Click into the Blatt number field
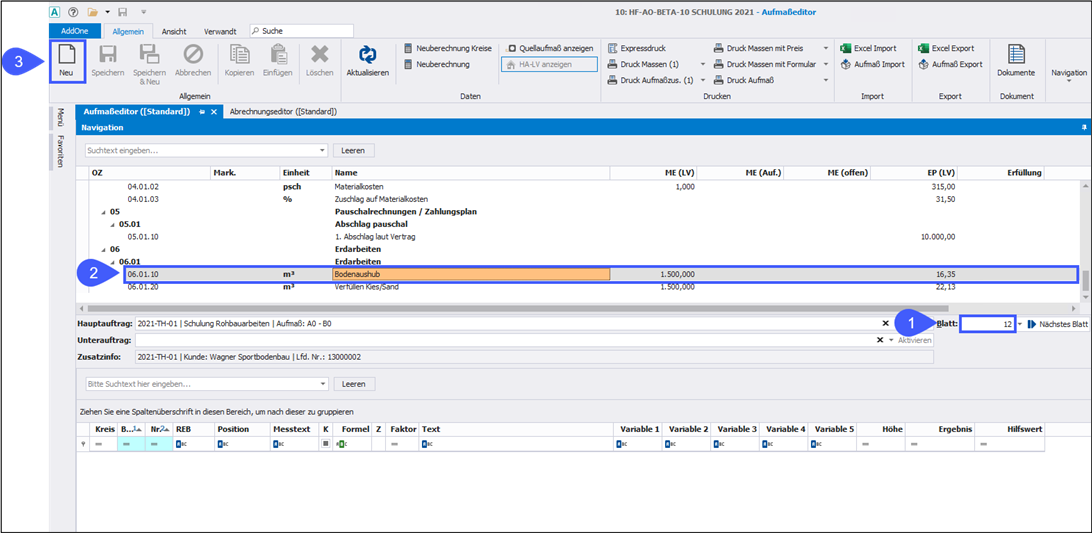This screenshot has width=1092, height=533. [985, 325]
